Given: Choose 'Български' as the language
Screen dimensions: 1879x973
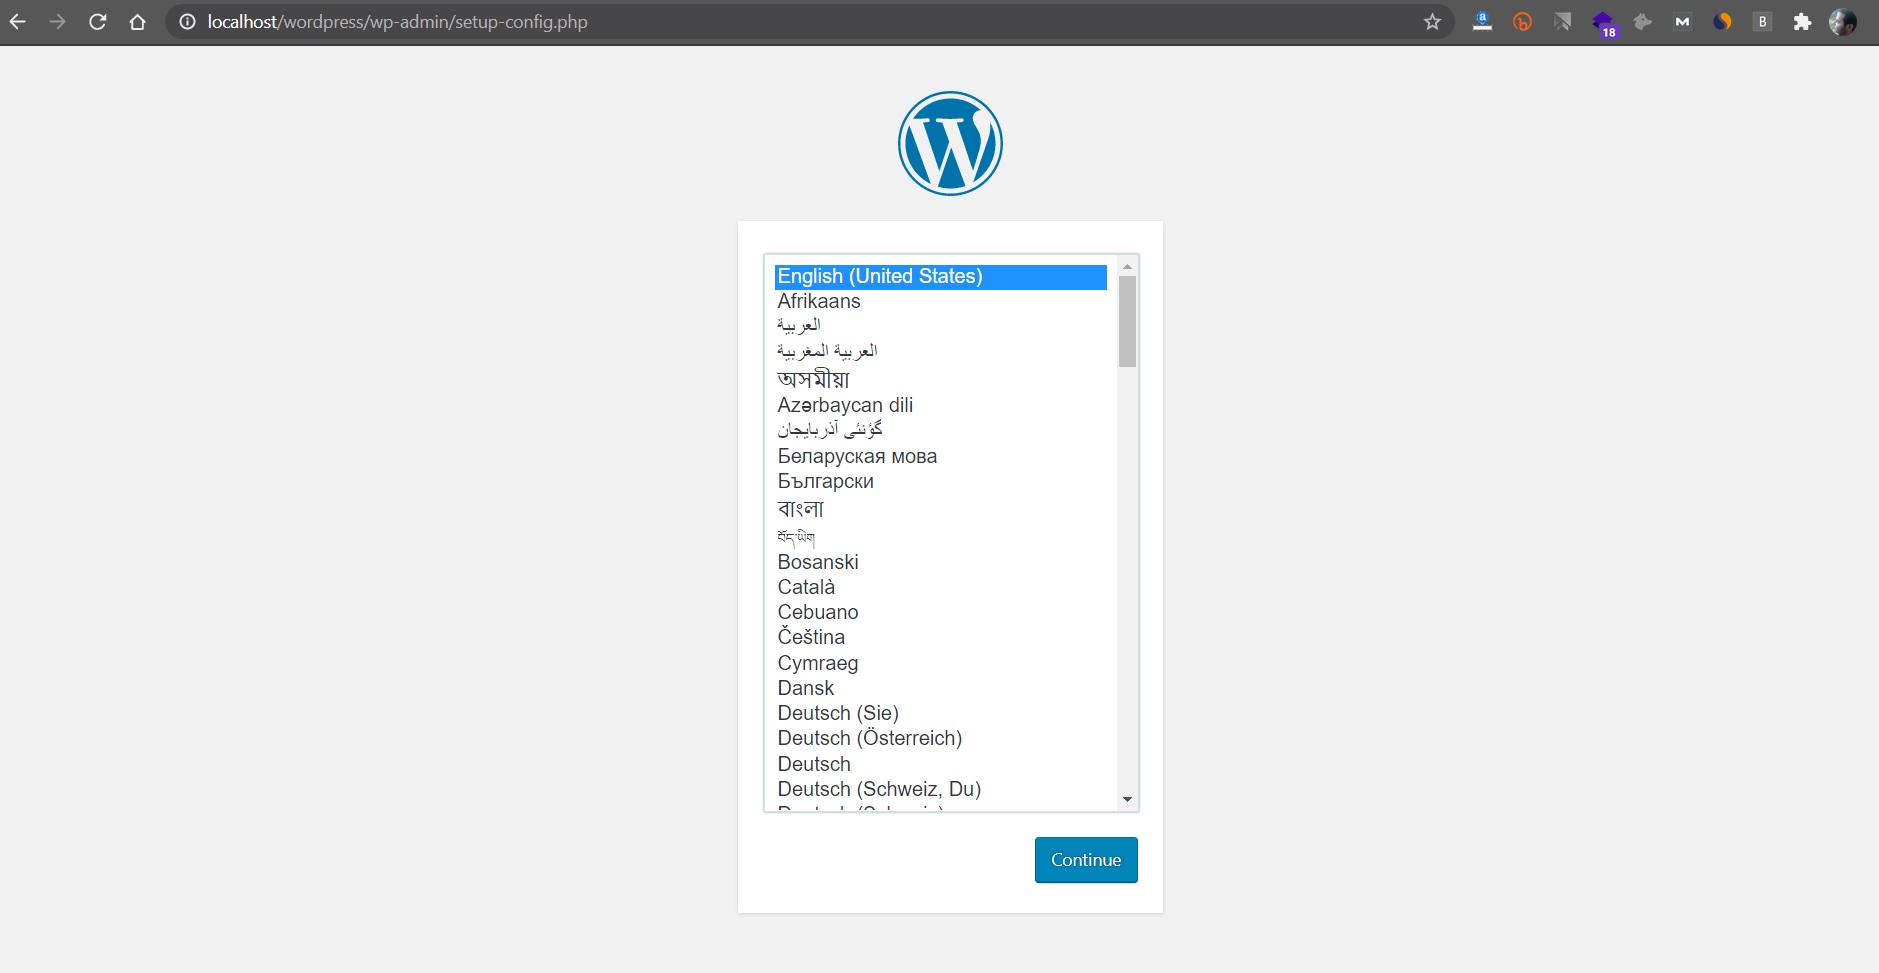Looking at the screenshot, I should 941,482.
